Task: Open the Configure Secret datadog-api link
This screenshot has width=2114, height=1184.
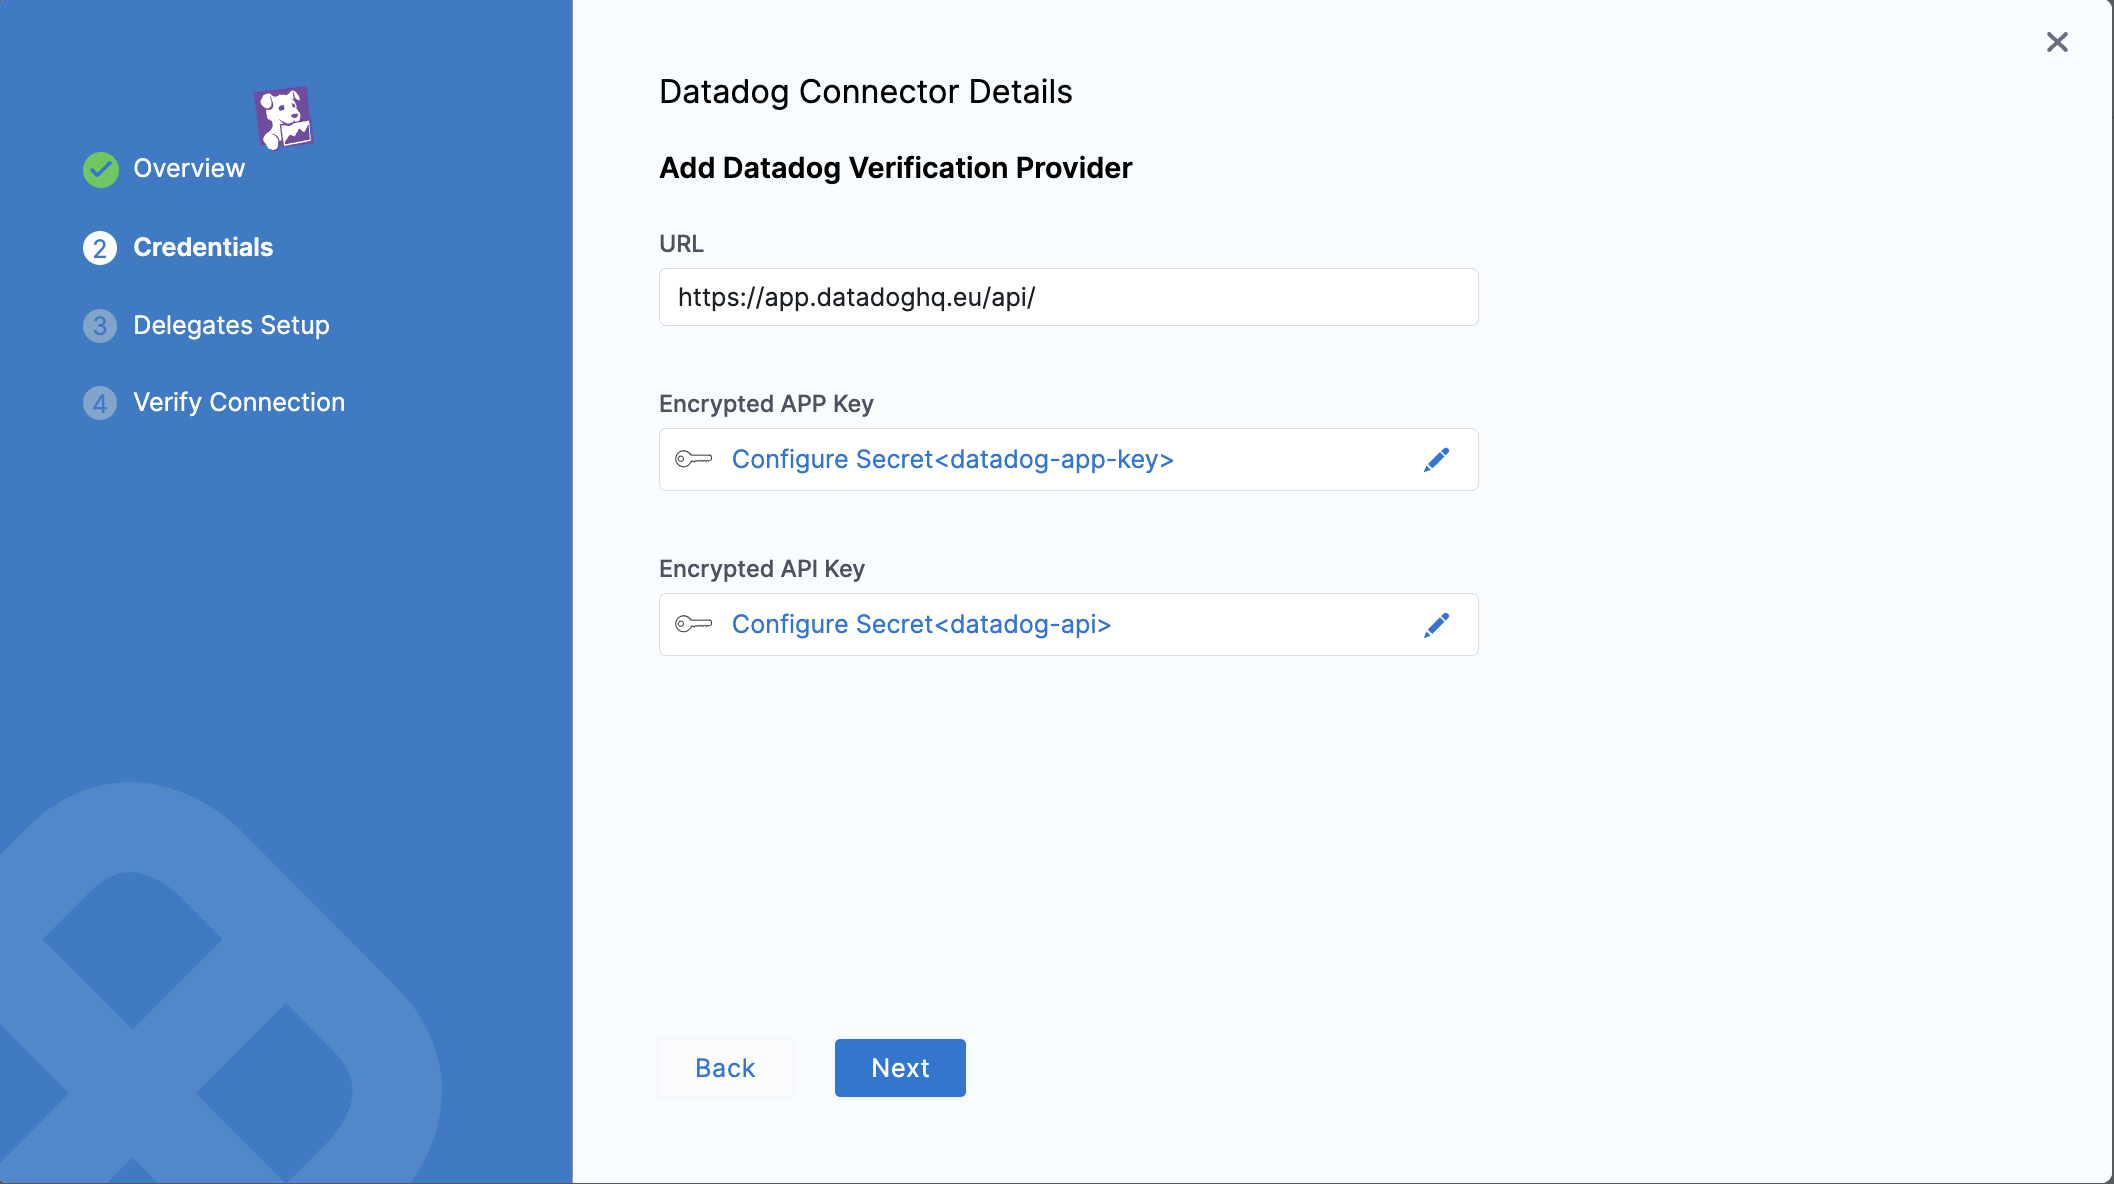Action: point(921,624)
